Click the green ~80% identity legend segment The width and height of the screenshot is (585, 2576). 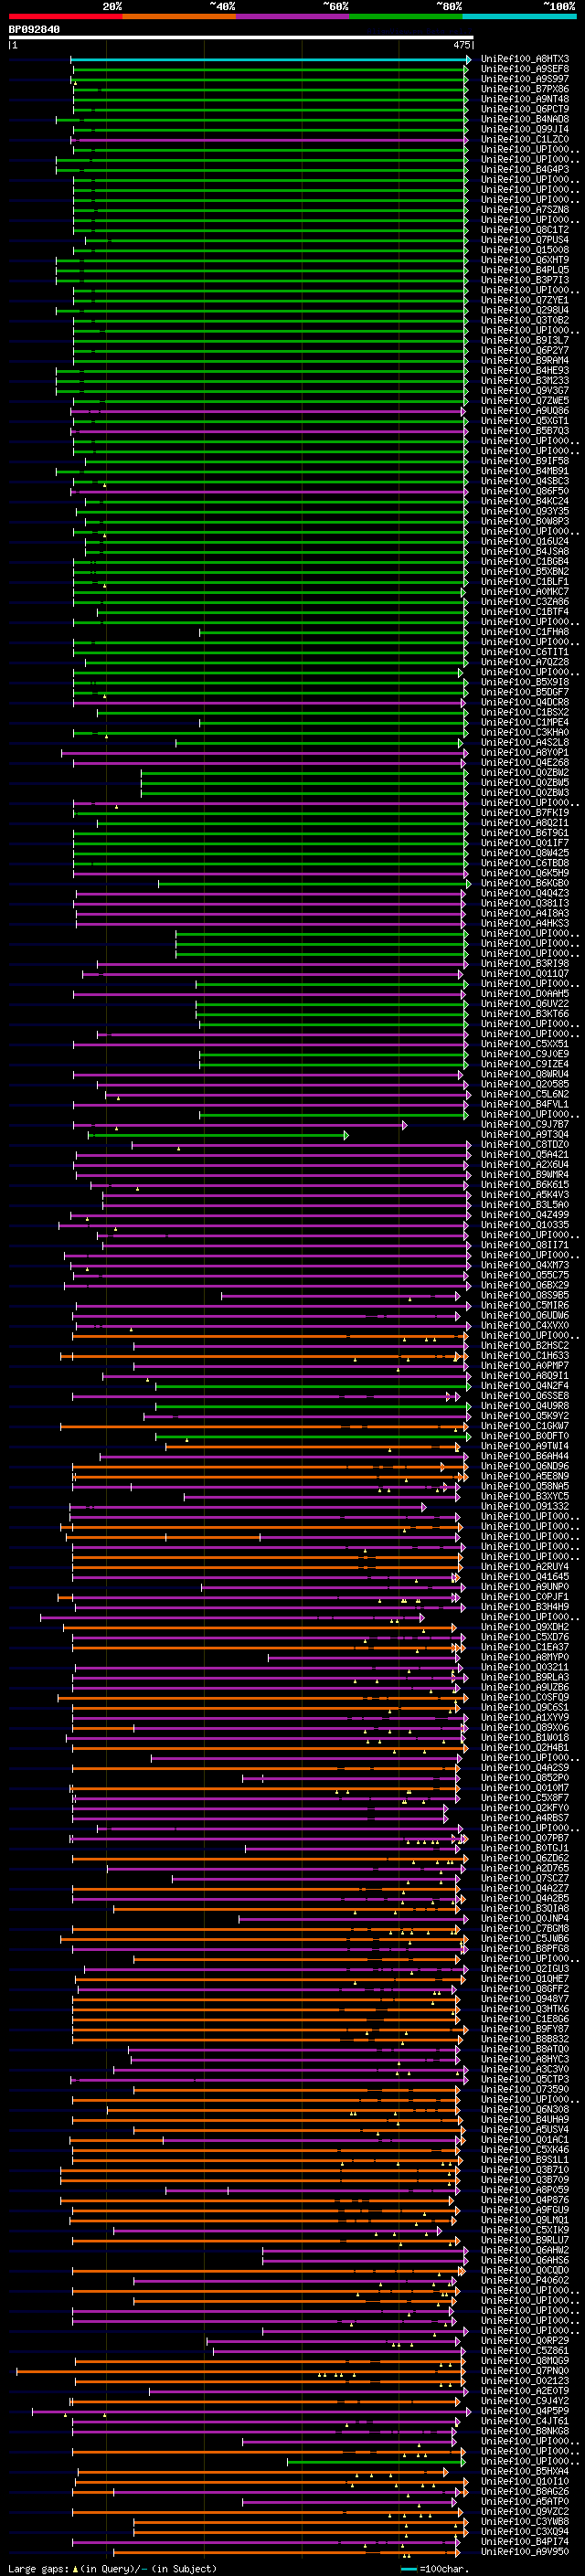click(x=406, y=16)
